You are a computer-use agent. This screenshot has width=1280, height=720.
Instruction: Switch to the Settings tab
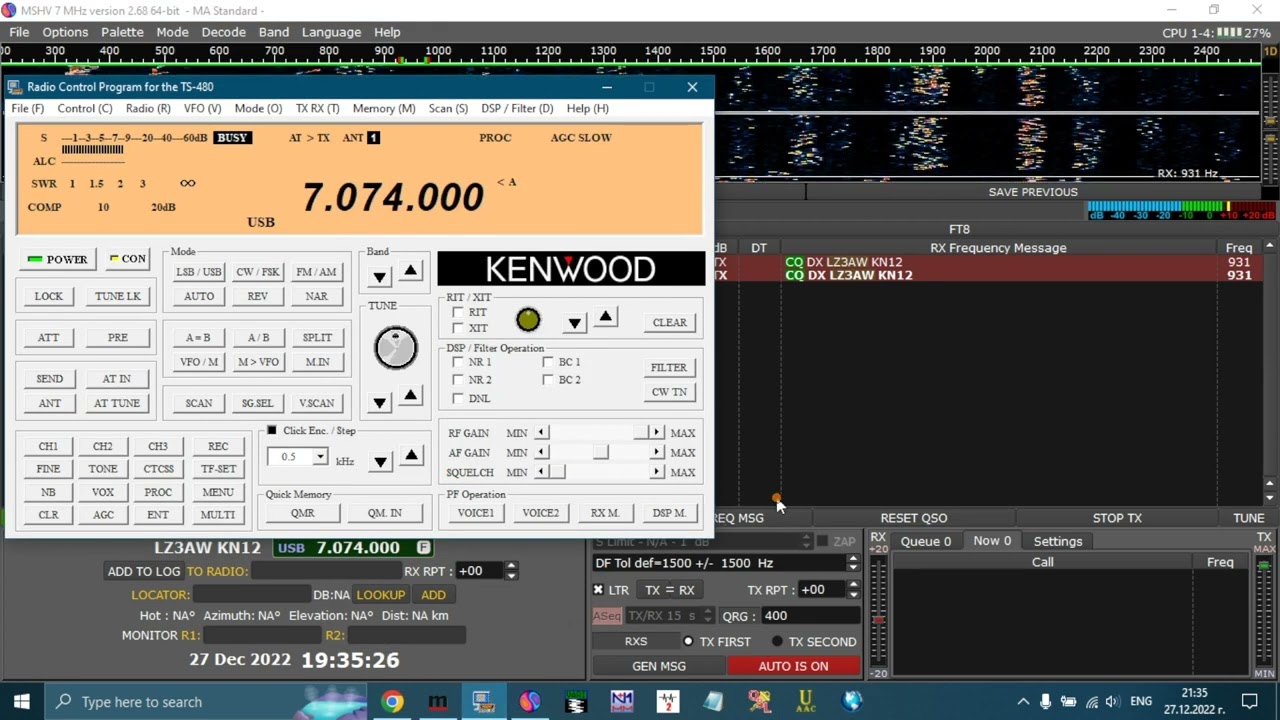click(1057, 541)
